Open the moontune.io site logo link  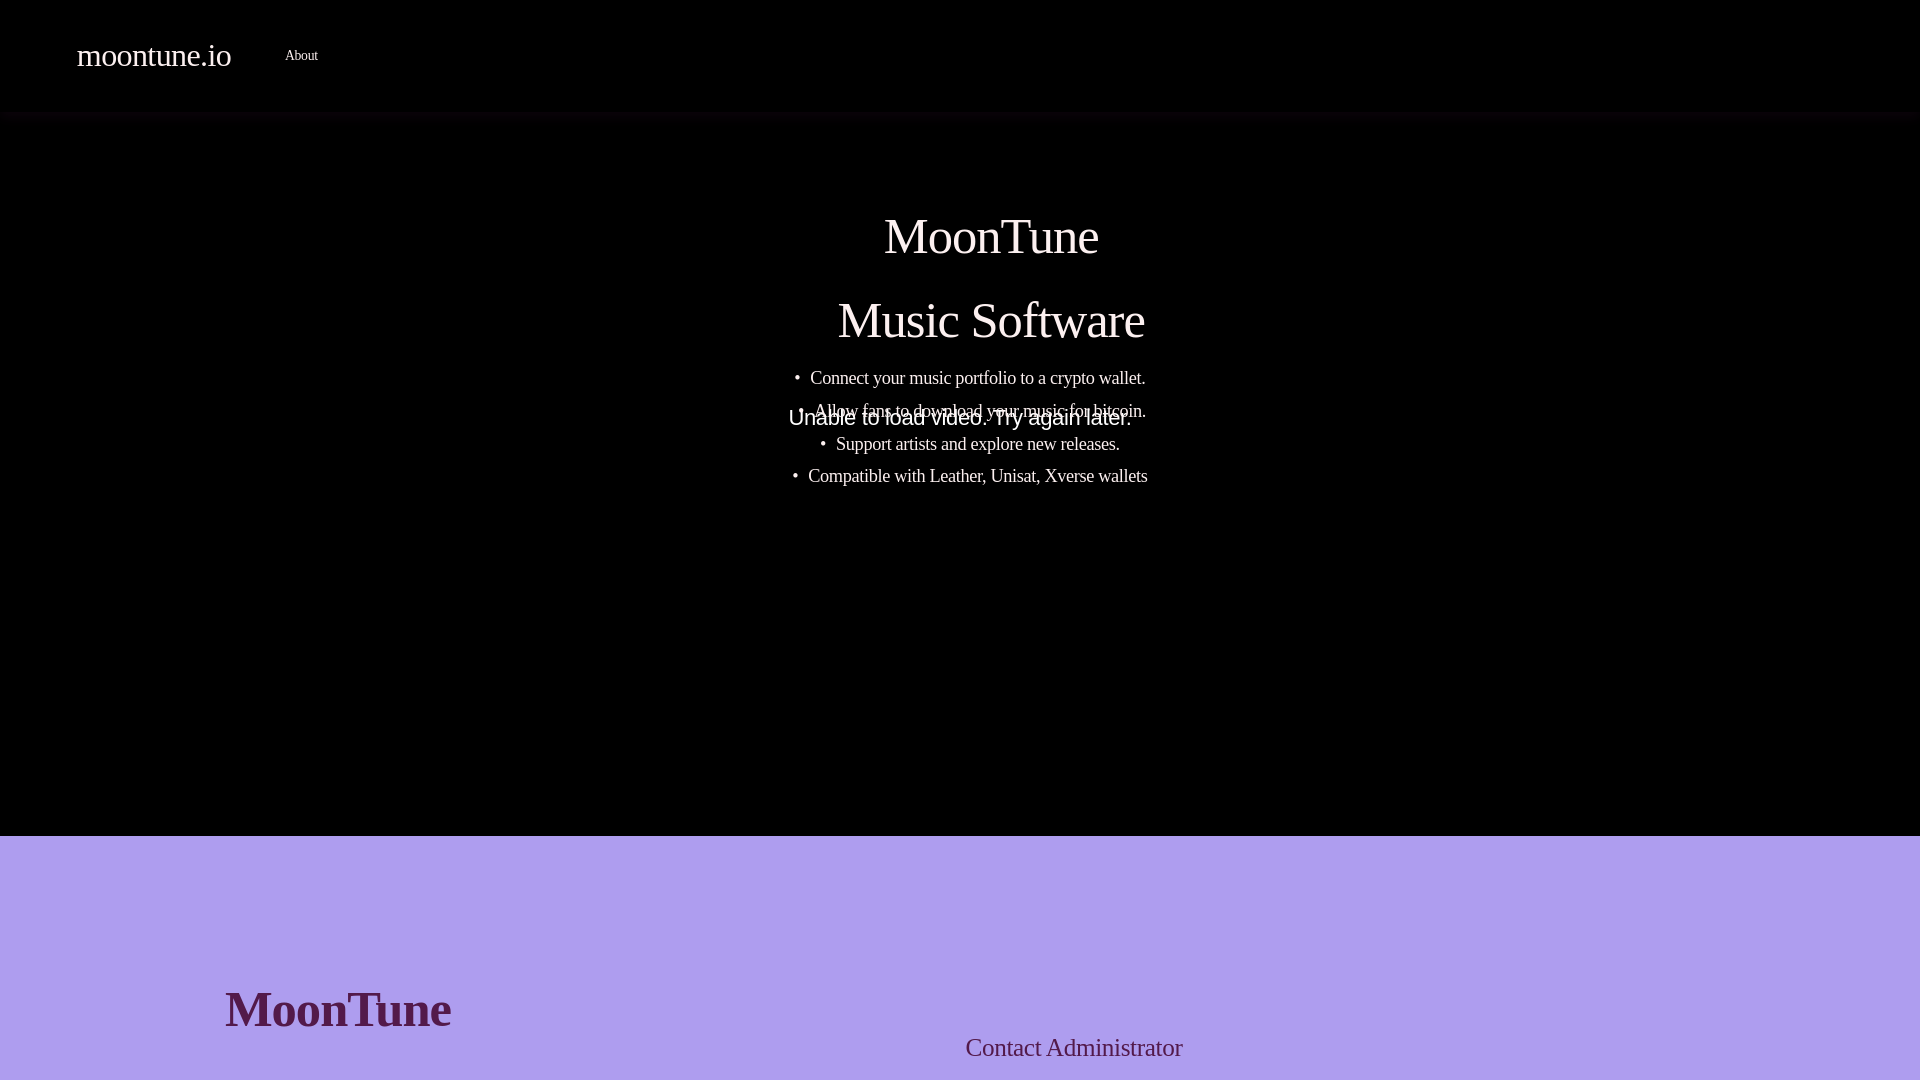click(x=154, y=55)
